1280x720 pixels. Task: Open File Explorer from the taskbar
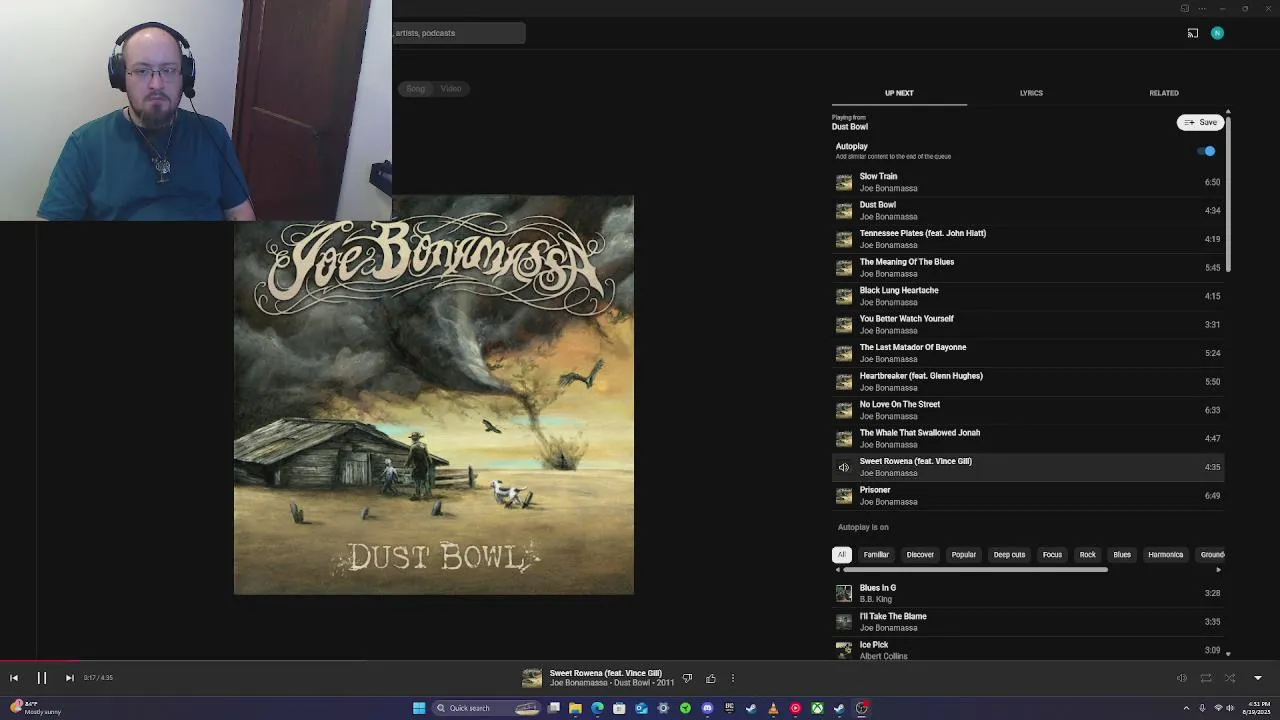(575, 708)
